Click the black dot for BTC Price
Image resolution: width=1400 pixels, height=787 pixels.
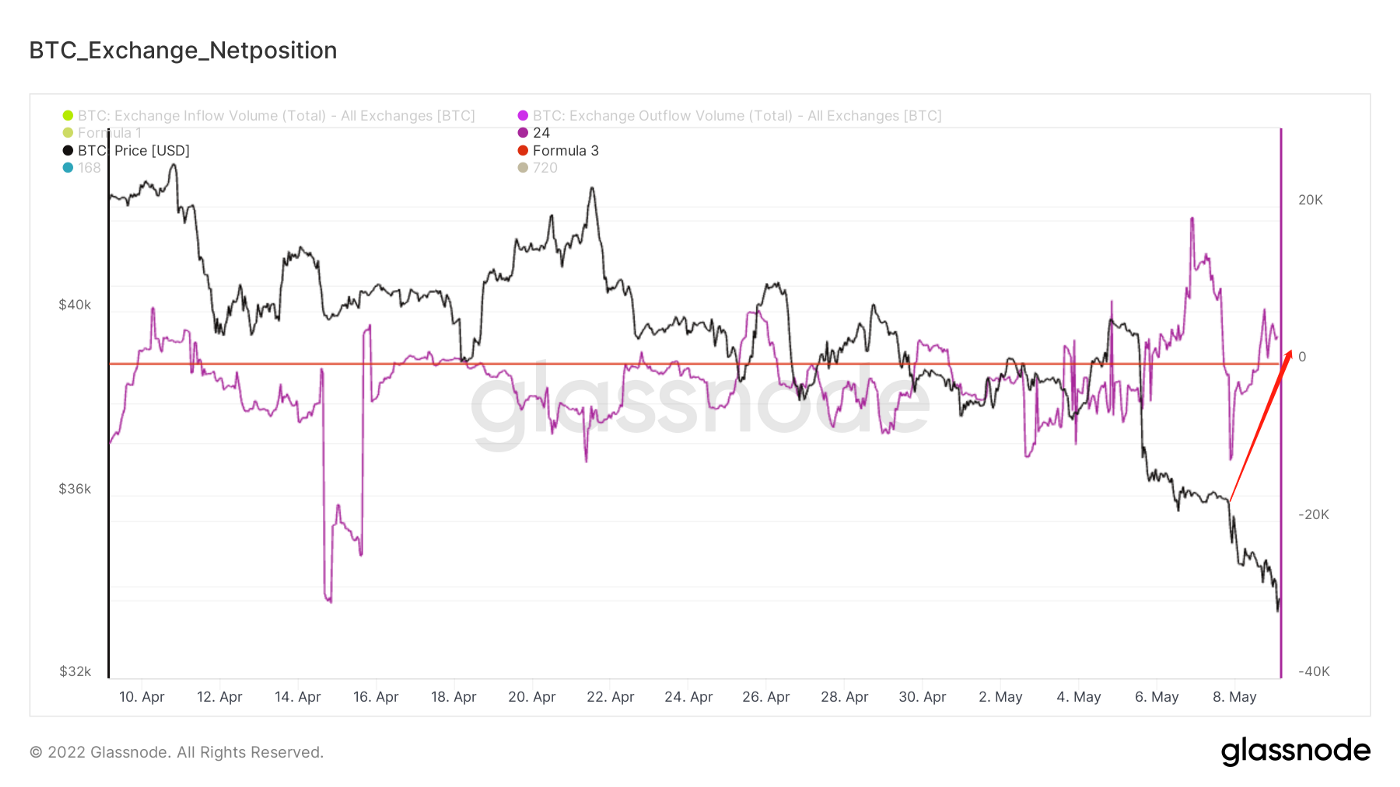click(68, 151)
